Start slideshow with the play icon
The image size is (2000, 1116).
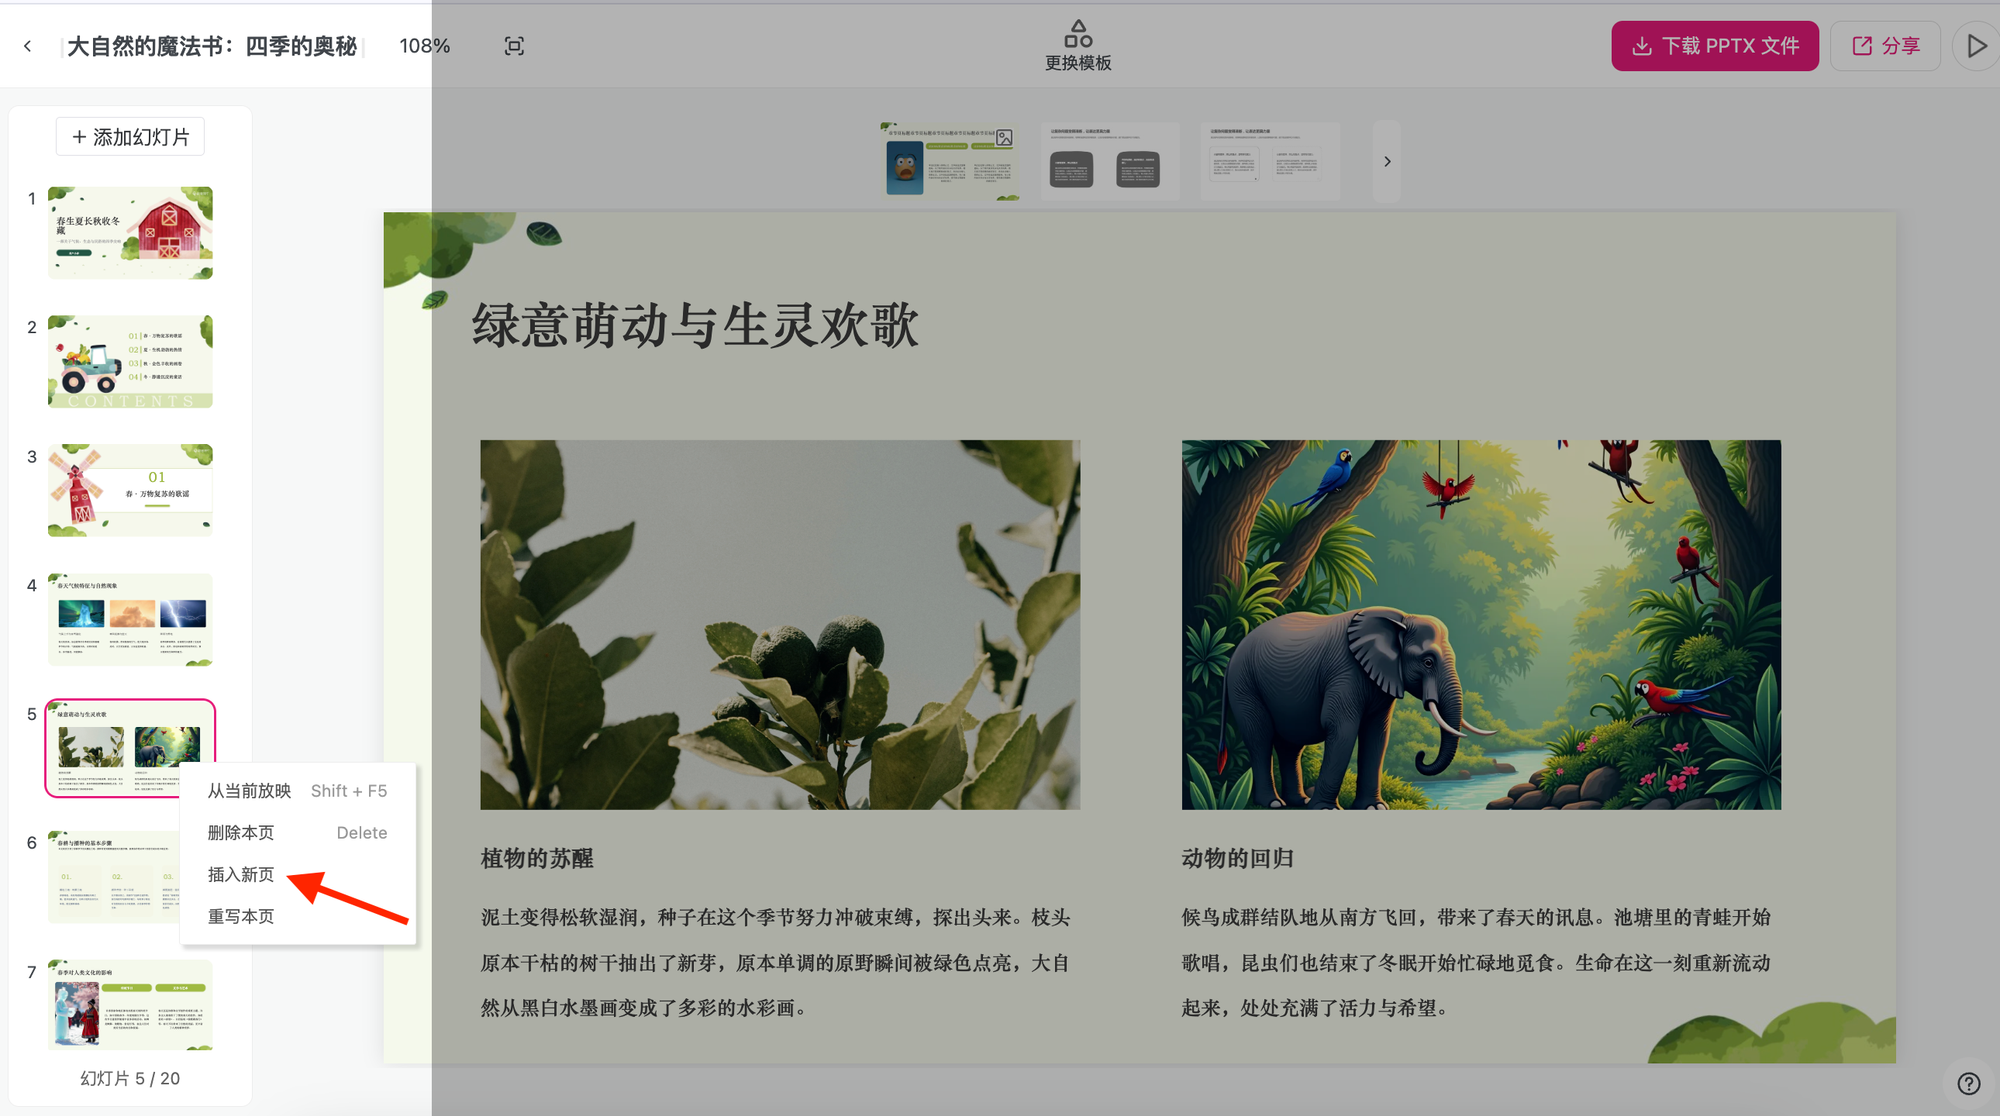click(x=1976, y=46)
